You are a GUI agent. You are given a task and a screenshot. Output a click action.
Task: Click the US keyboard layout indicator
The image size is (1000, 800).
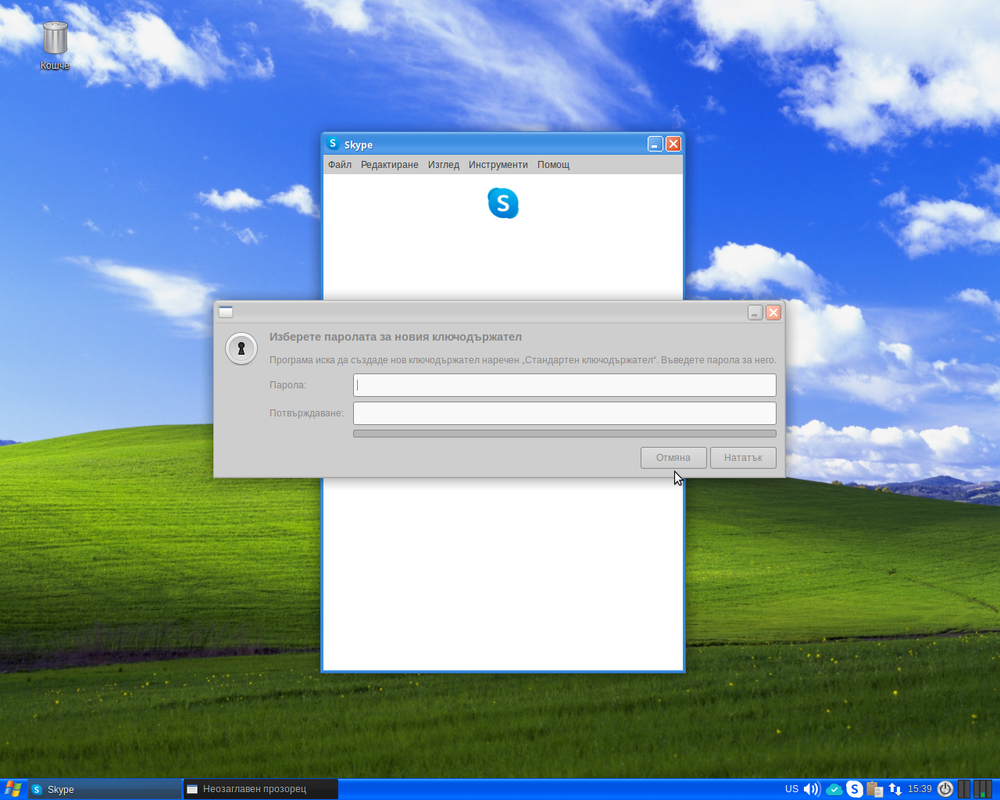791,789
